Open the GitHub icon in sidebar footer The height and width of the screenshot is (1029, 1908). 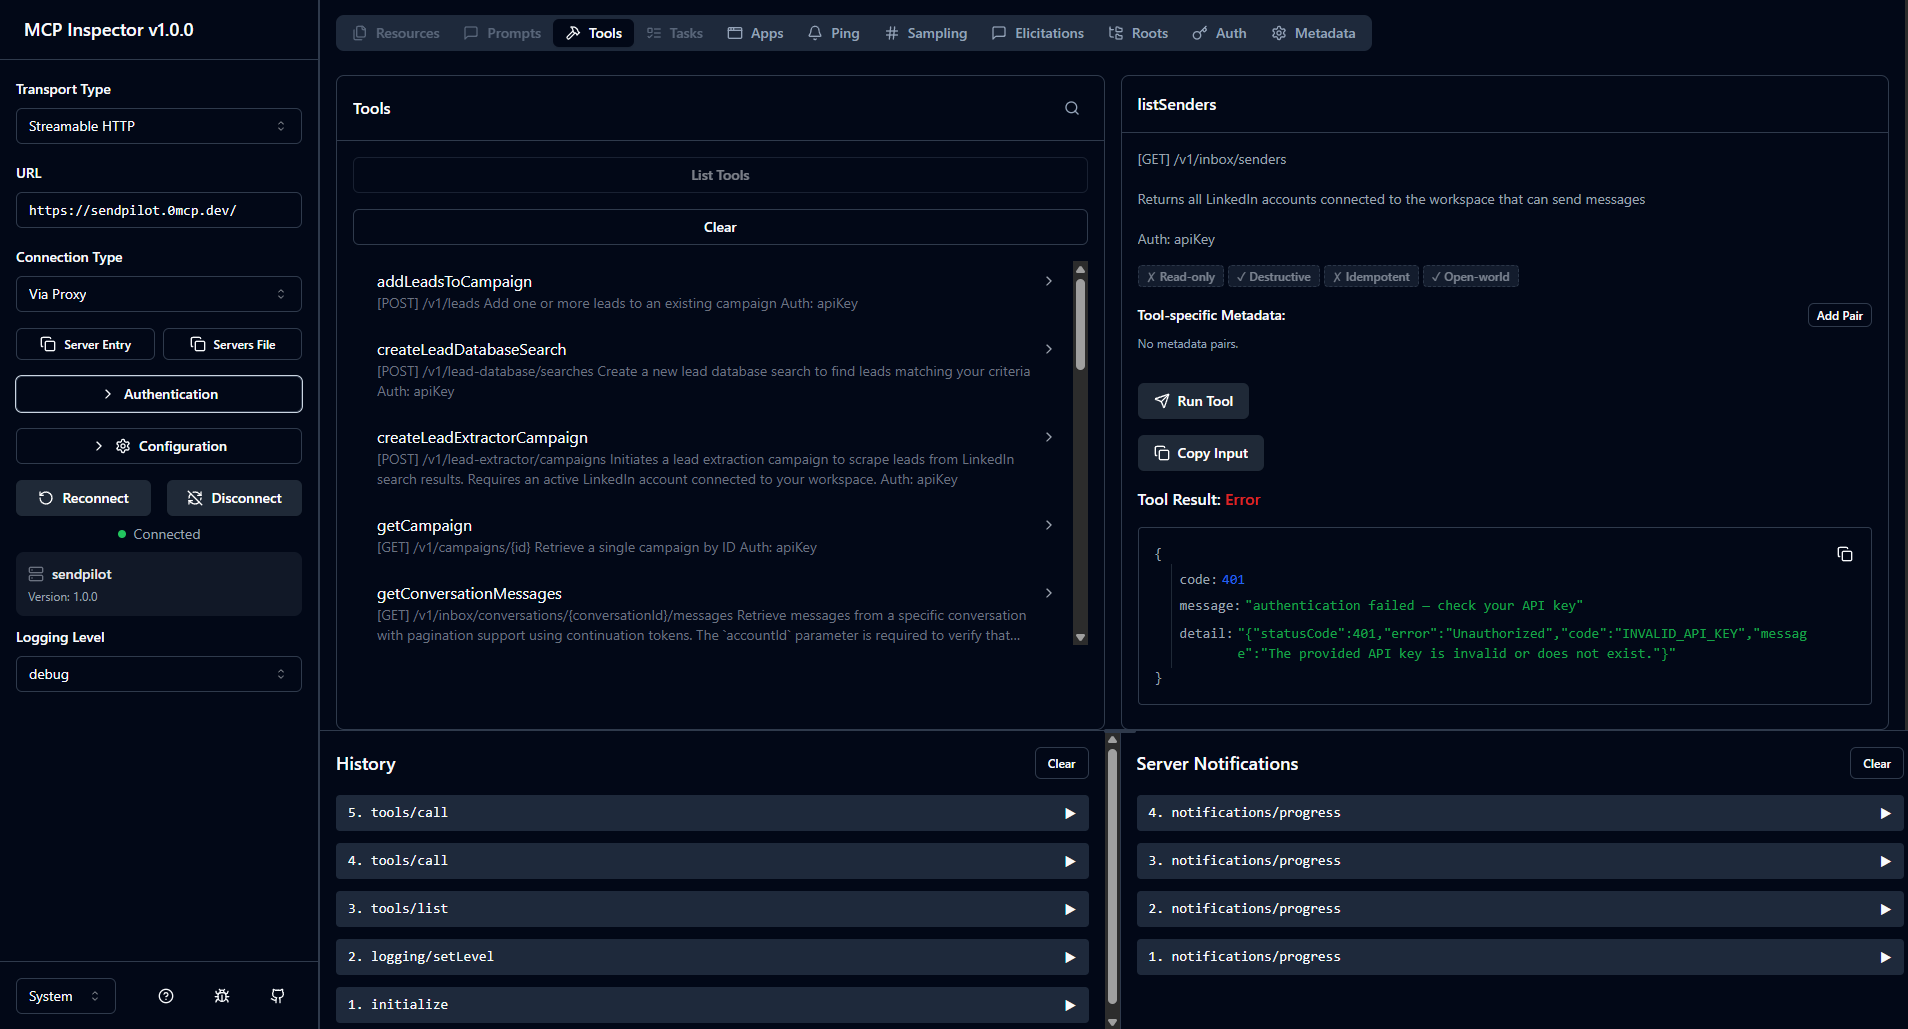[x=278, y=996]
